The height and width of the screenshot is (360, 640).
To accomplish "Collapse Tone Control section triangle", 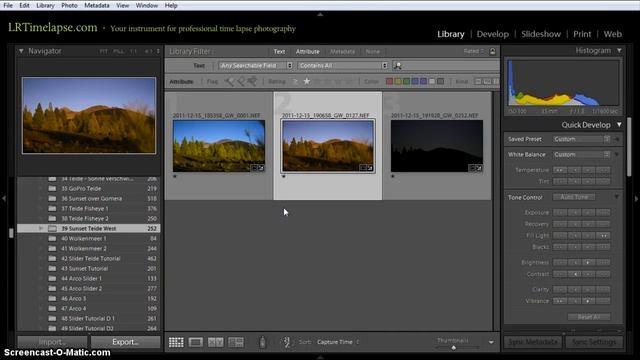I will pos(617,197).
